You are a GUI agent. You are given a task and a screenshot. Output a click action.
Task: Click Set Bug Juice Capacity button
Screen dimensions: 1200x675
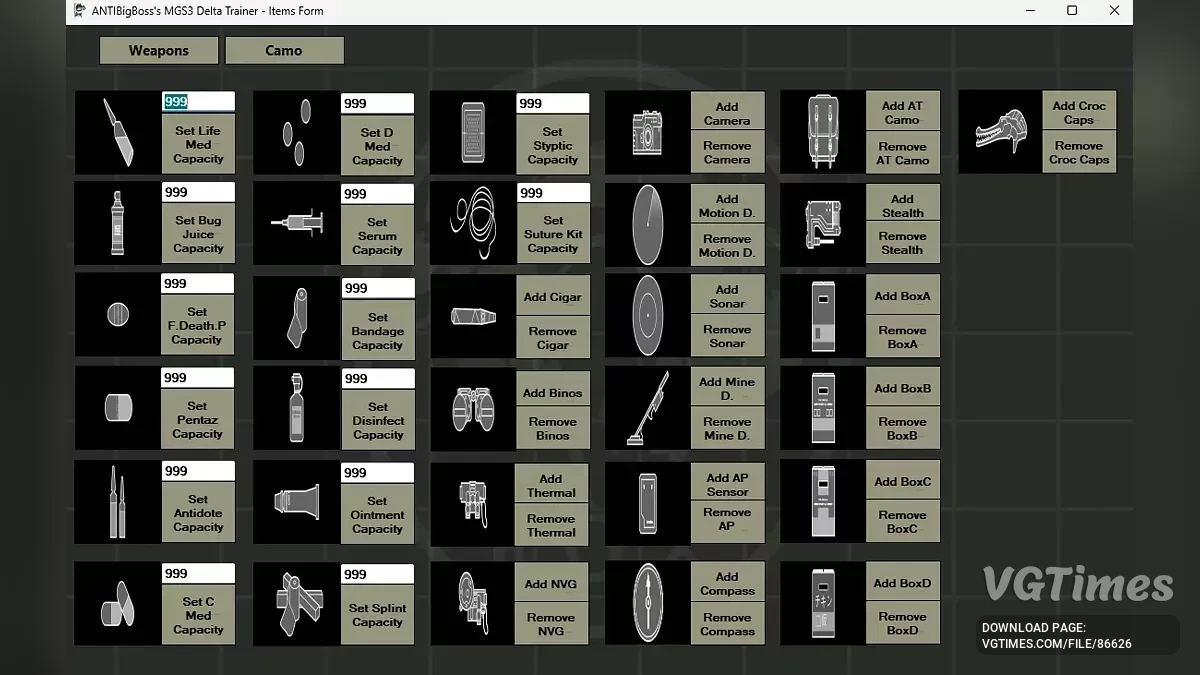(x=198, y=235)
